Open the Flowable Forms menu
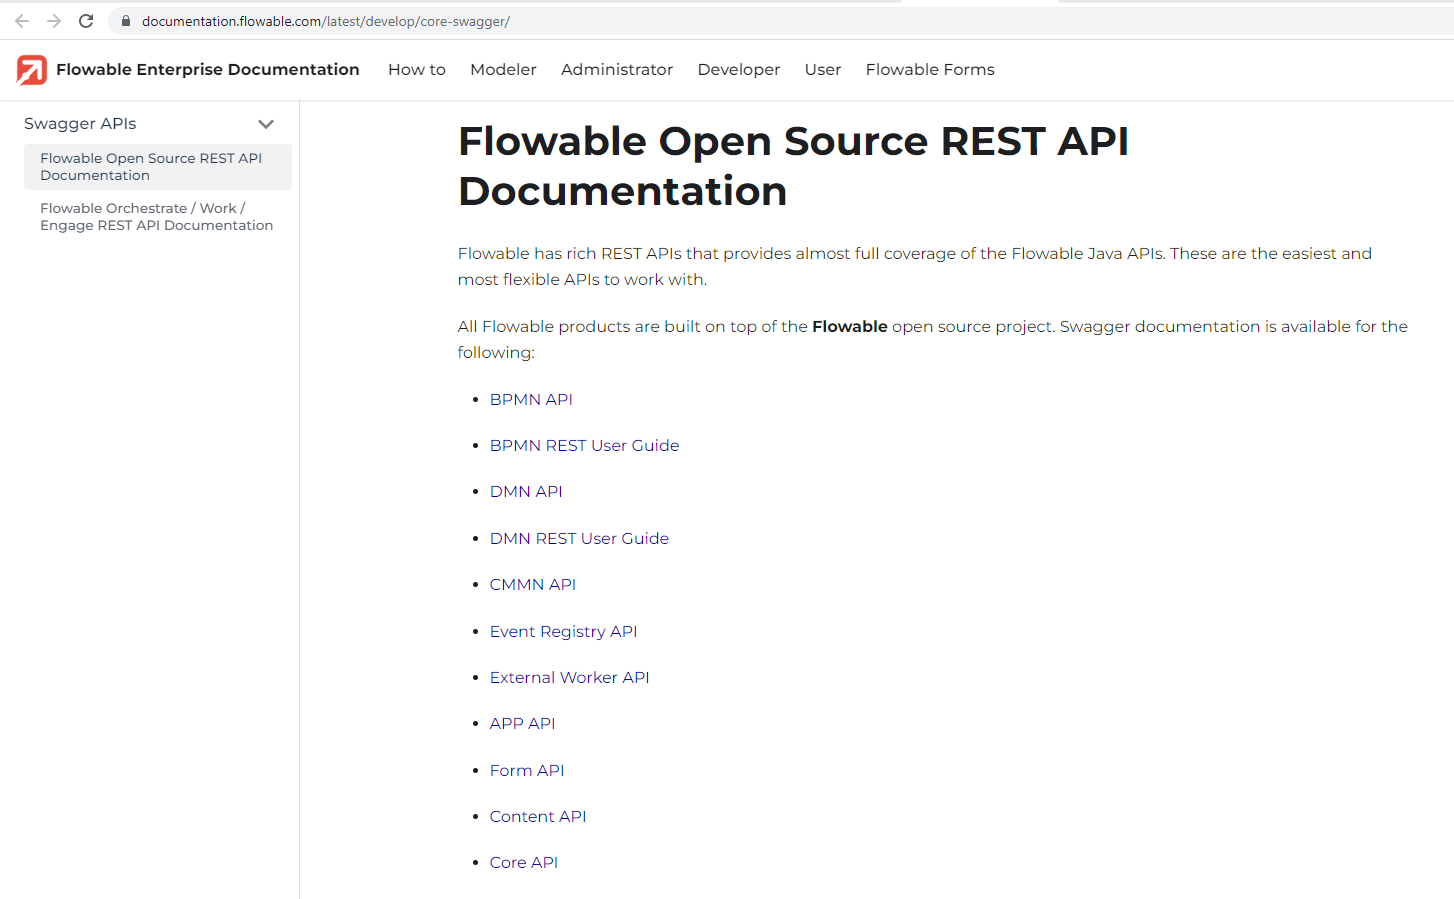1454x899 pixels. click(x=930, y=69)
